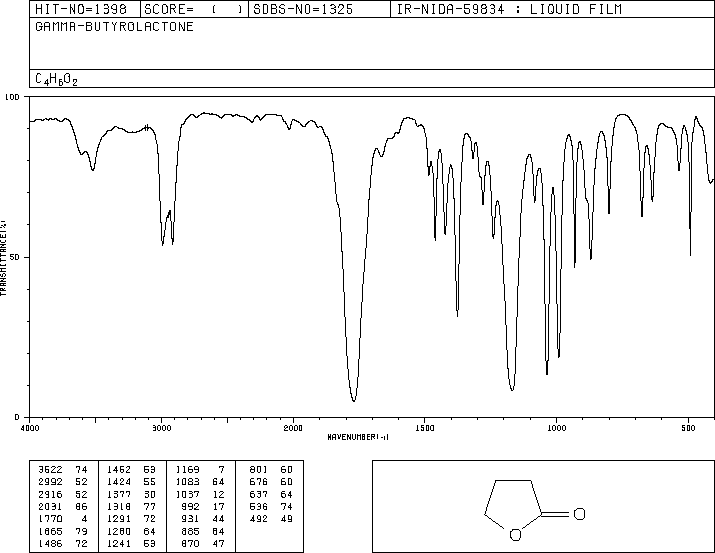The width and height of the screenshot is (715, 553).
Task: Select the 801 peak table entry
Action: point(271,470)
